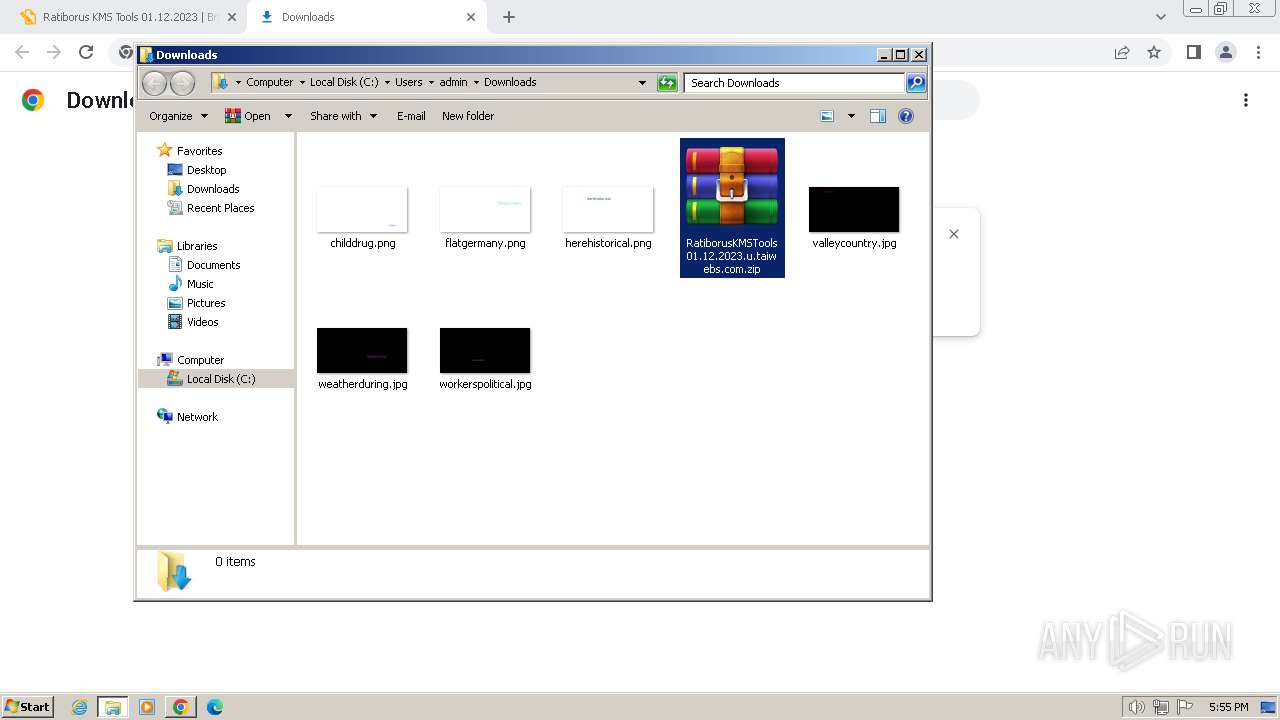Bookmark this page with the star icon

point(1154,52)
